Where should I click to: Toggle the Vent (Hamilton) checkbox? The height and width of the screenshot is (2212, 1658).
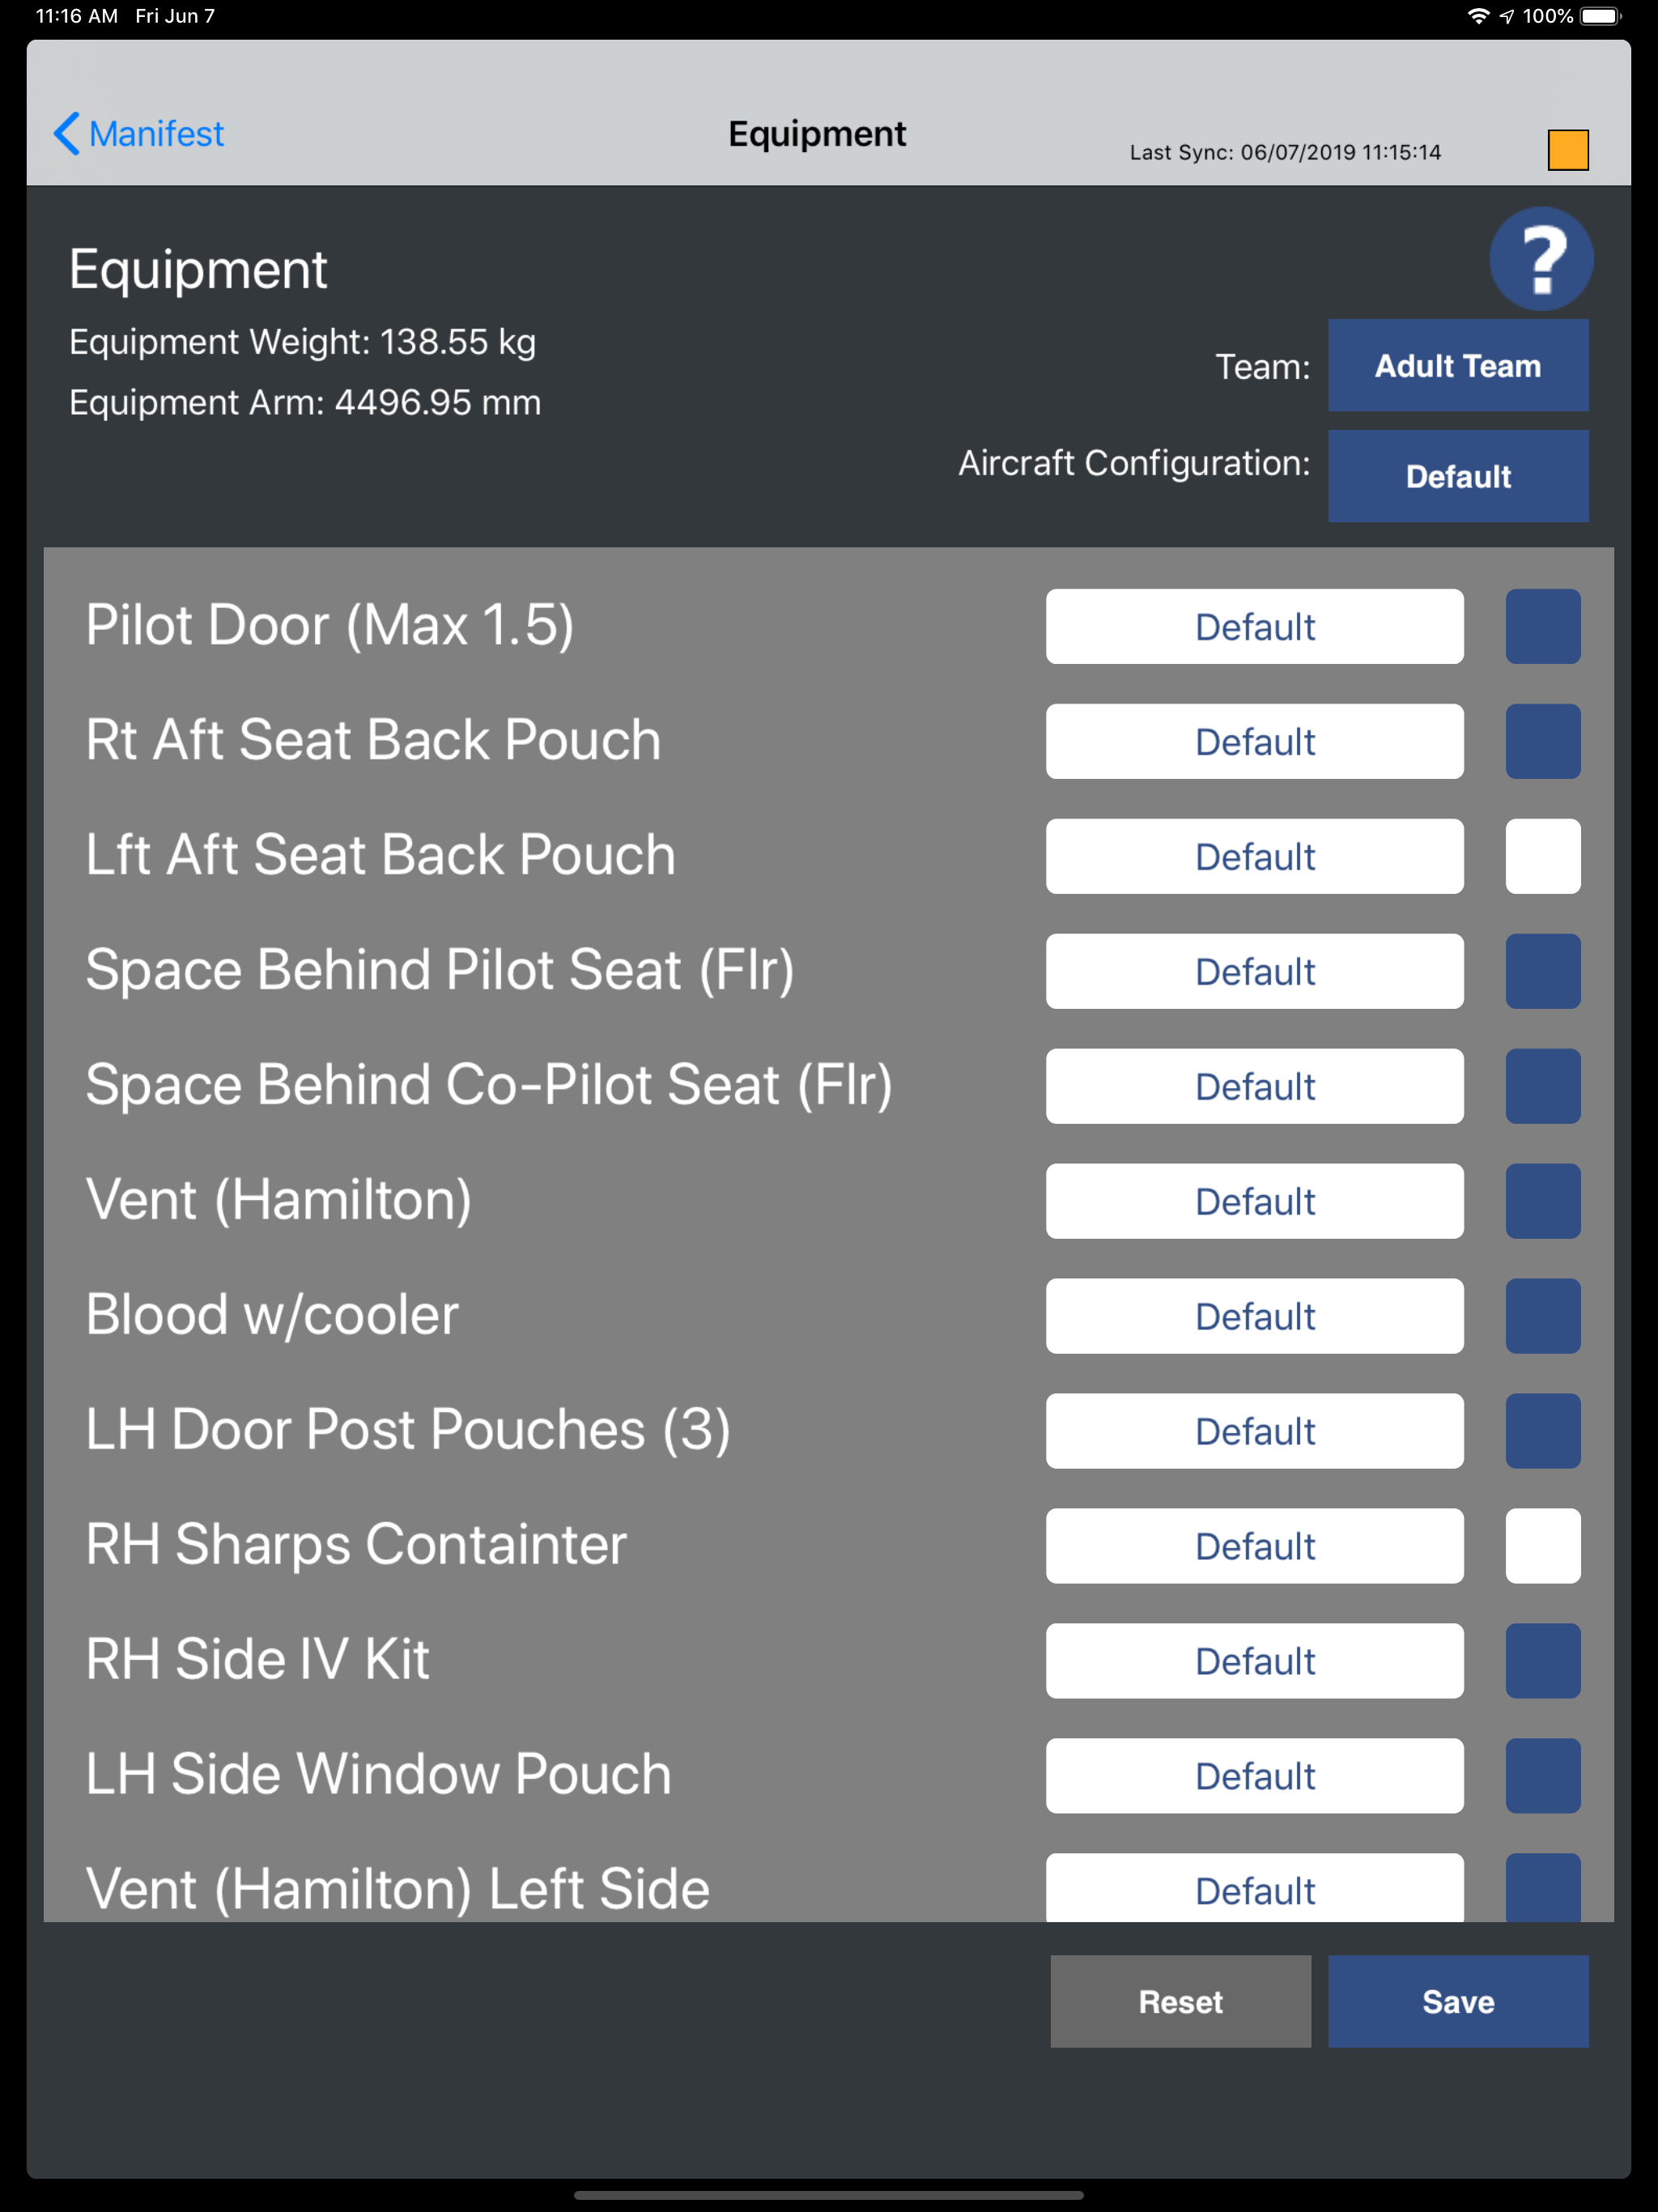pyautogui.click(x=1542, y=1200)
